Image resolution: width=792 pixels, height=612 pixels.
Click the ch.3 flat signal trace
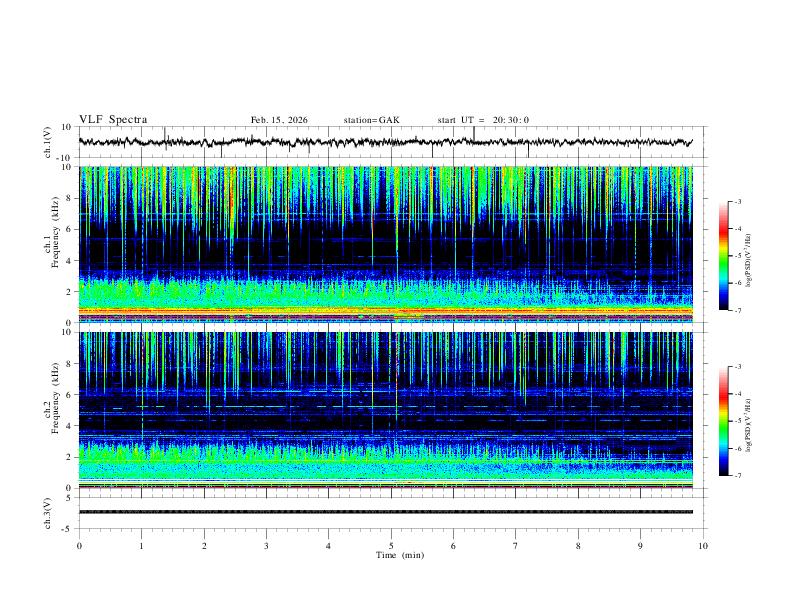point(385,512)
